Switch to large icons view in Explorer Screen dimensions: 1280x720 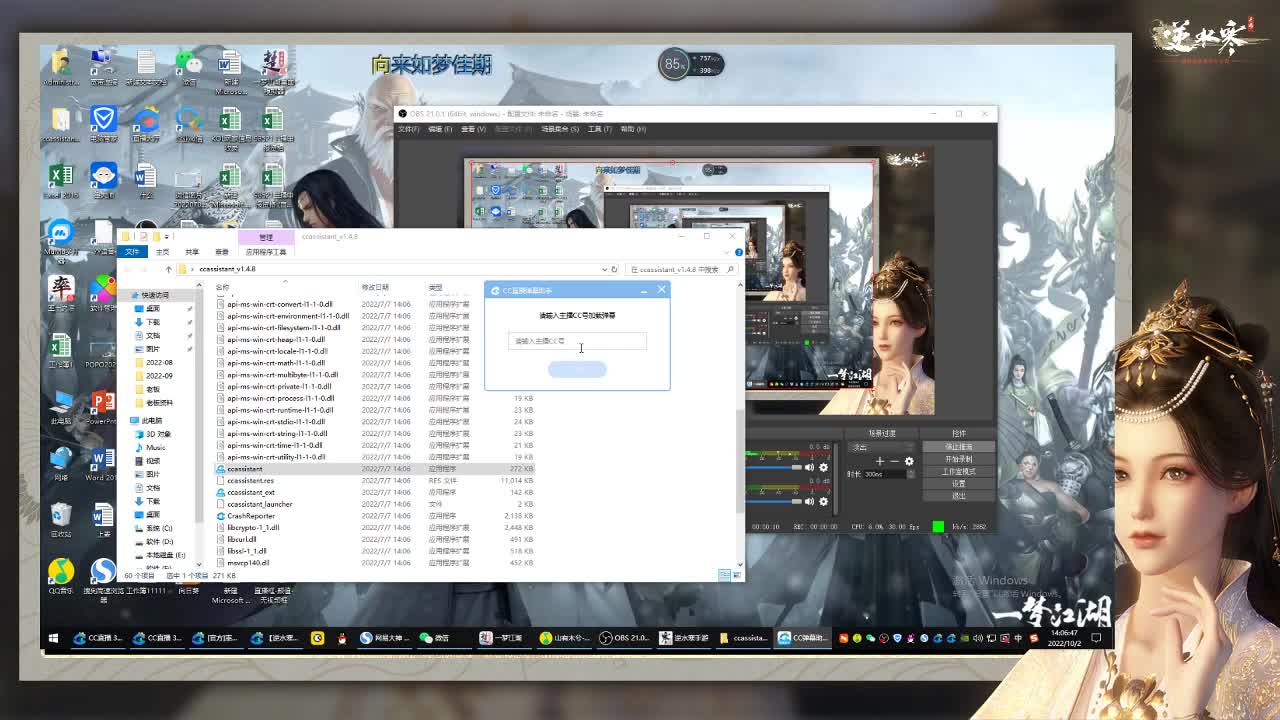737,575
